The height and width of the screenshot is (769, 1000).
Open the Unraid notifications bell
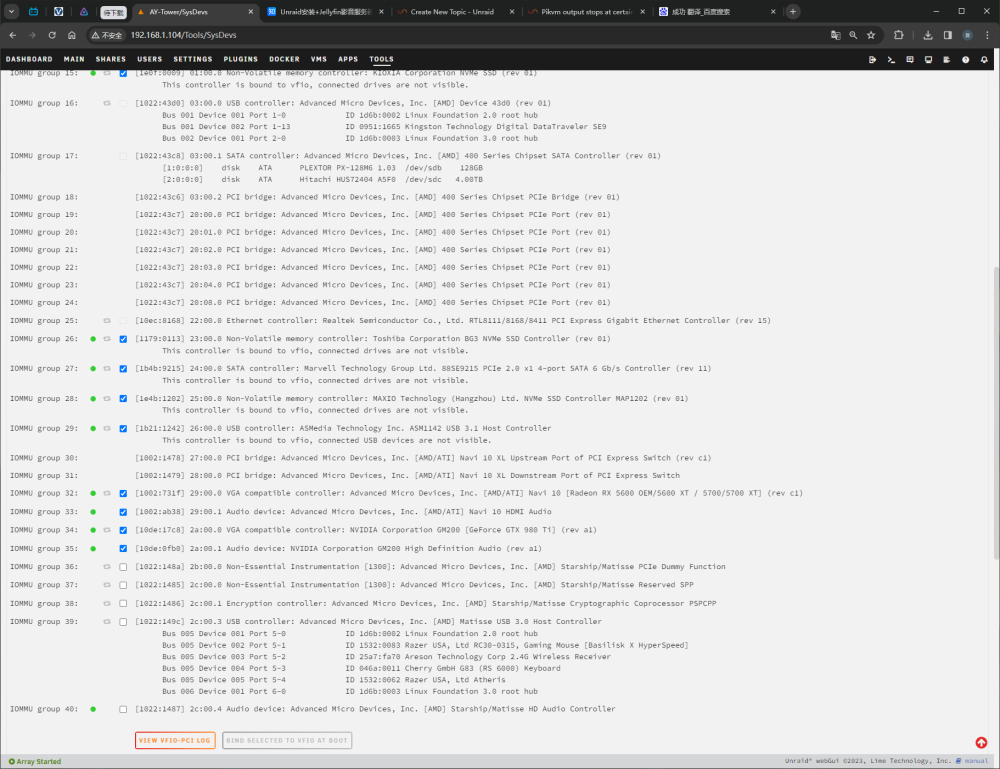tap(984, 59)
